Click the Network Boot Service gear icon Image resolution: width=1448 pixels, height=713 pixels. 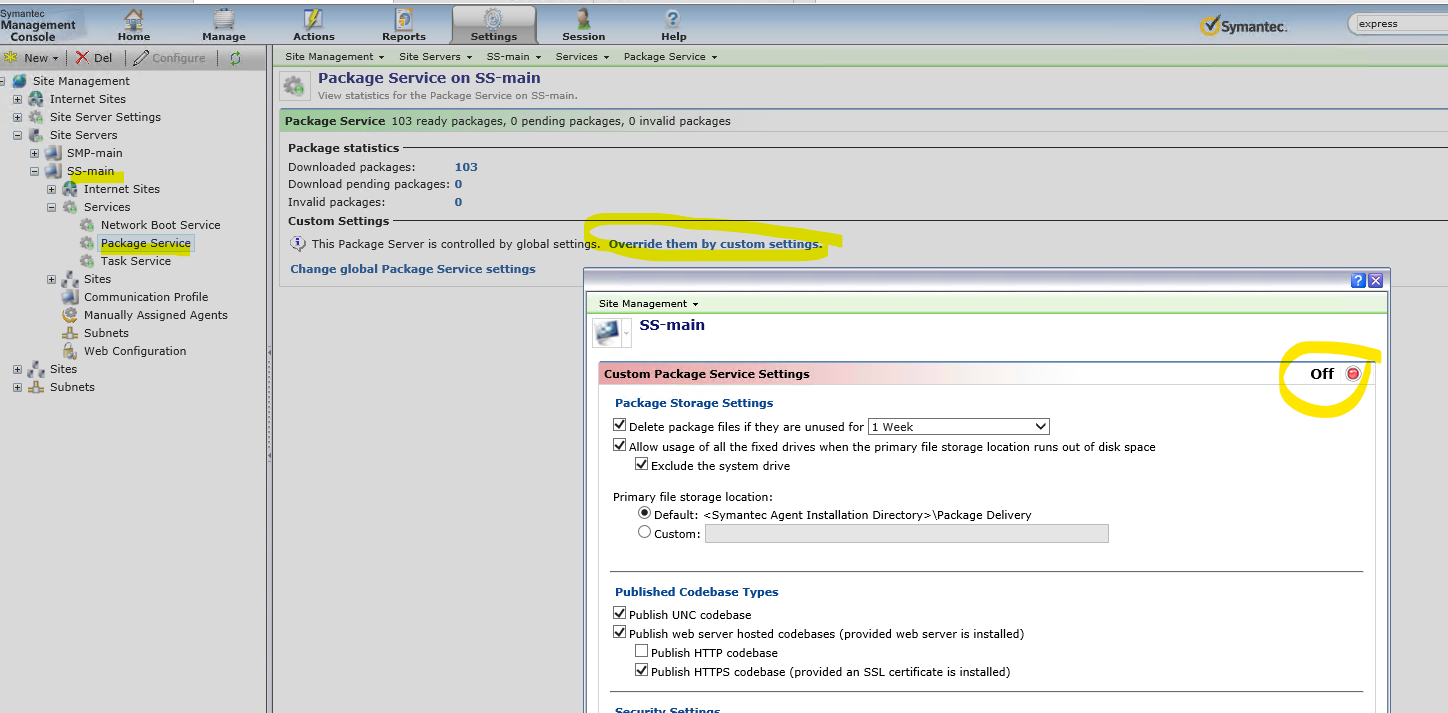[x=87, y=225]
